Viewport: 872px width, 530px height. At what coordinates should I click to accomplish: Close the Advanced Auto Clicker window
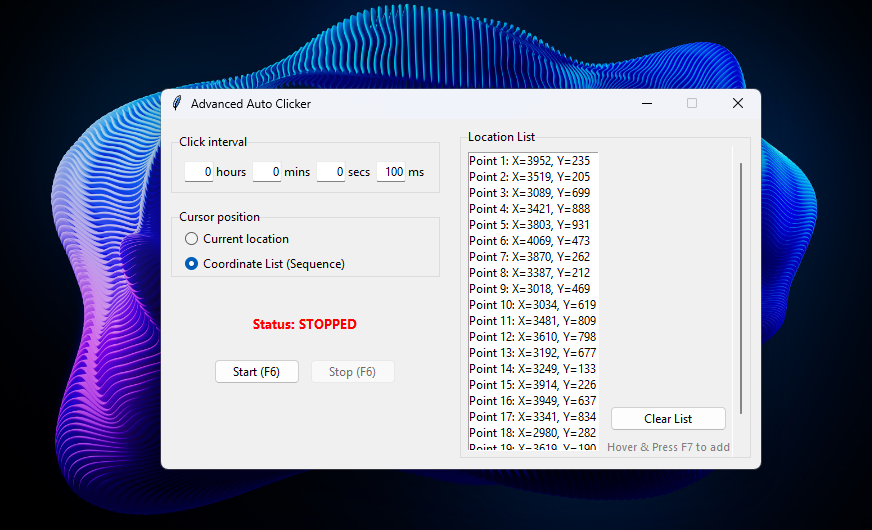point(737,103)
